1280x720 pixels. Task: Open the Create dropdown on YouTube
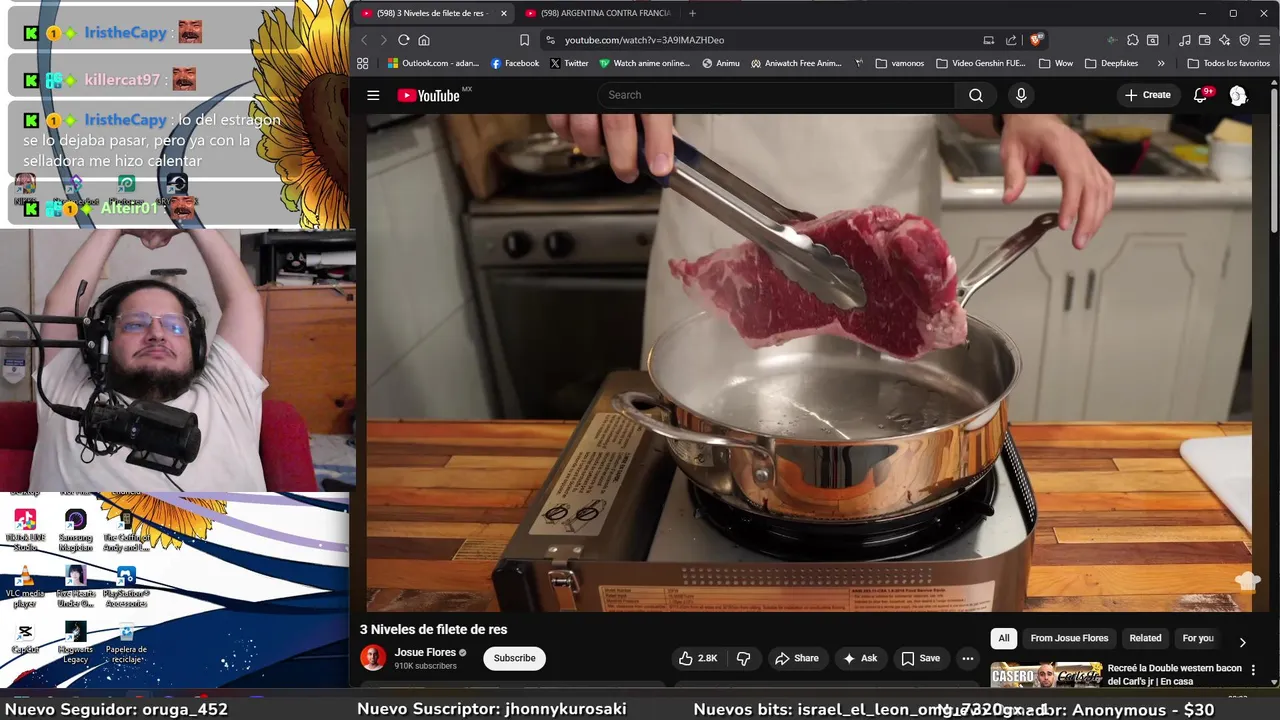[1147, 95]
